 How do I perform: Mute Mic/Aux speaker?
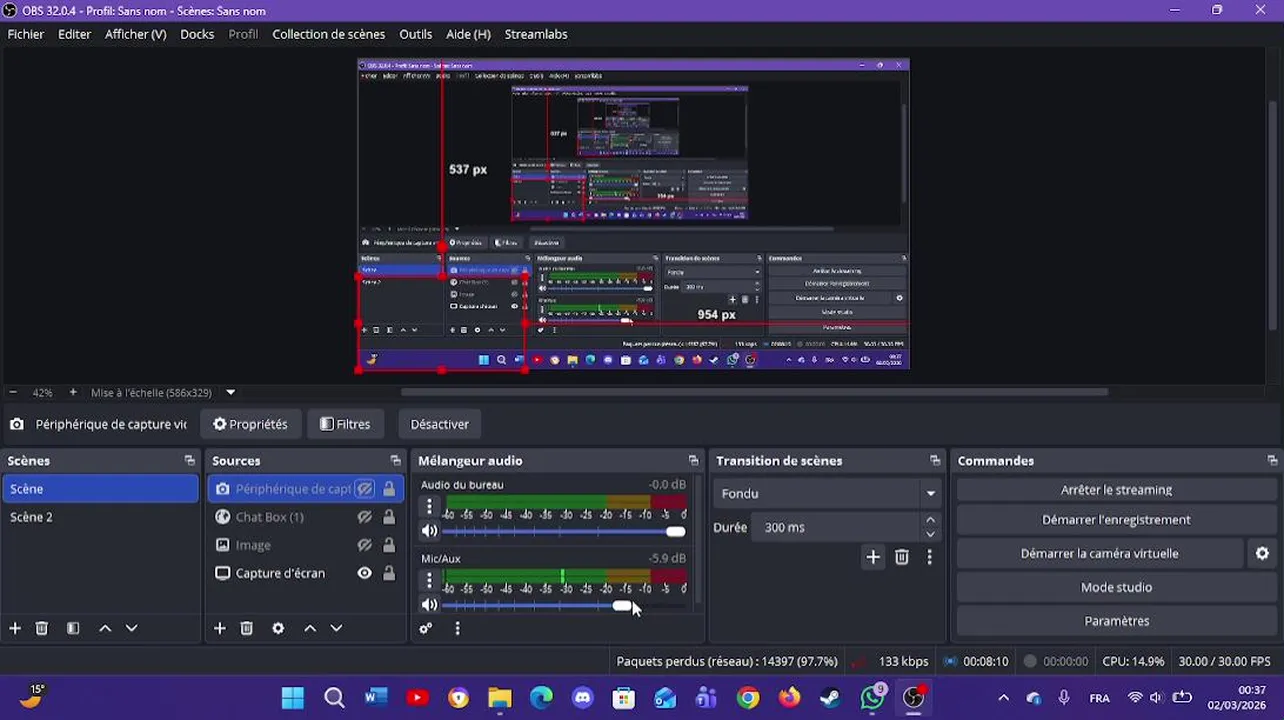(x=430, y=605)
